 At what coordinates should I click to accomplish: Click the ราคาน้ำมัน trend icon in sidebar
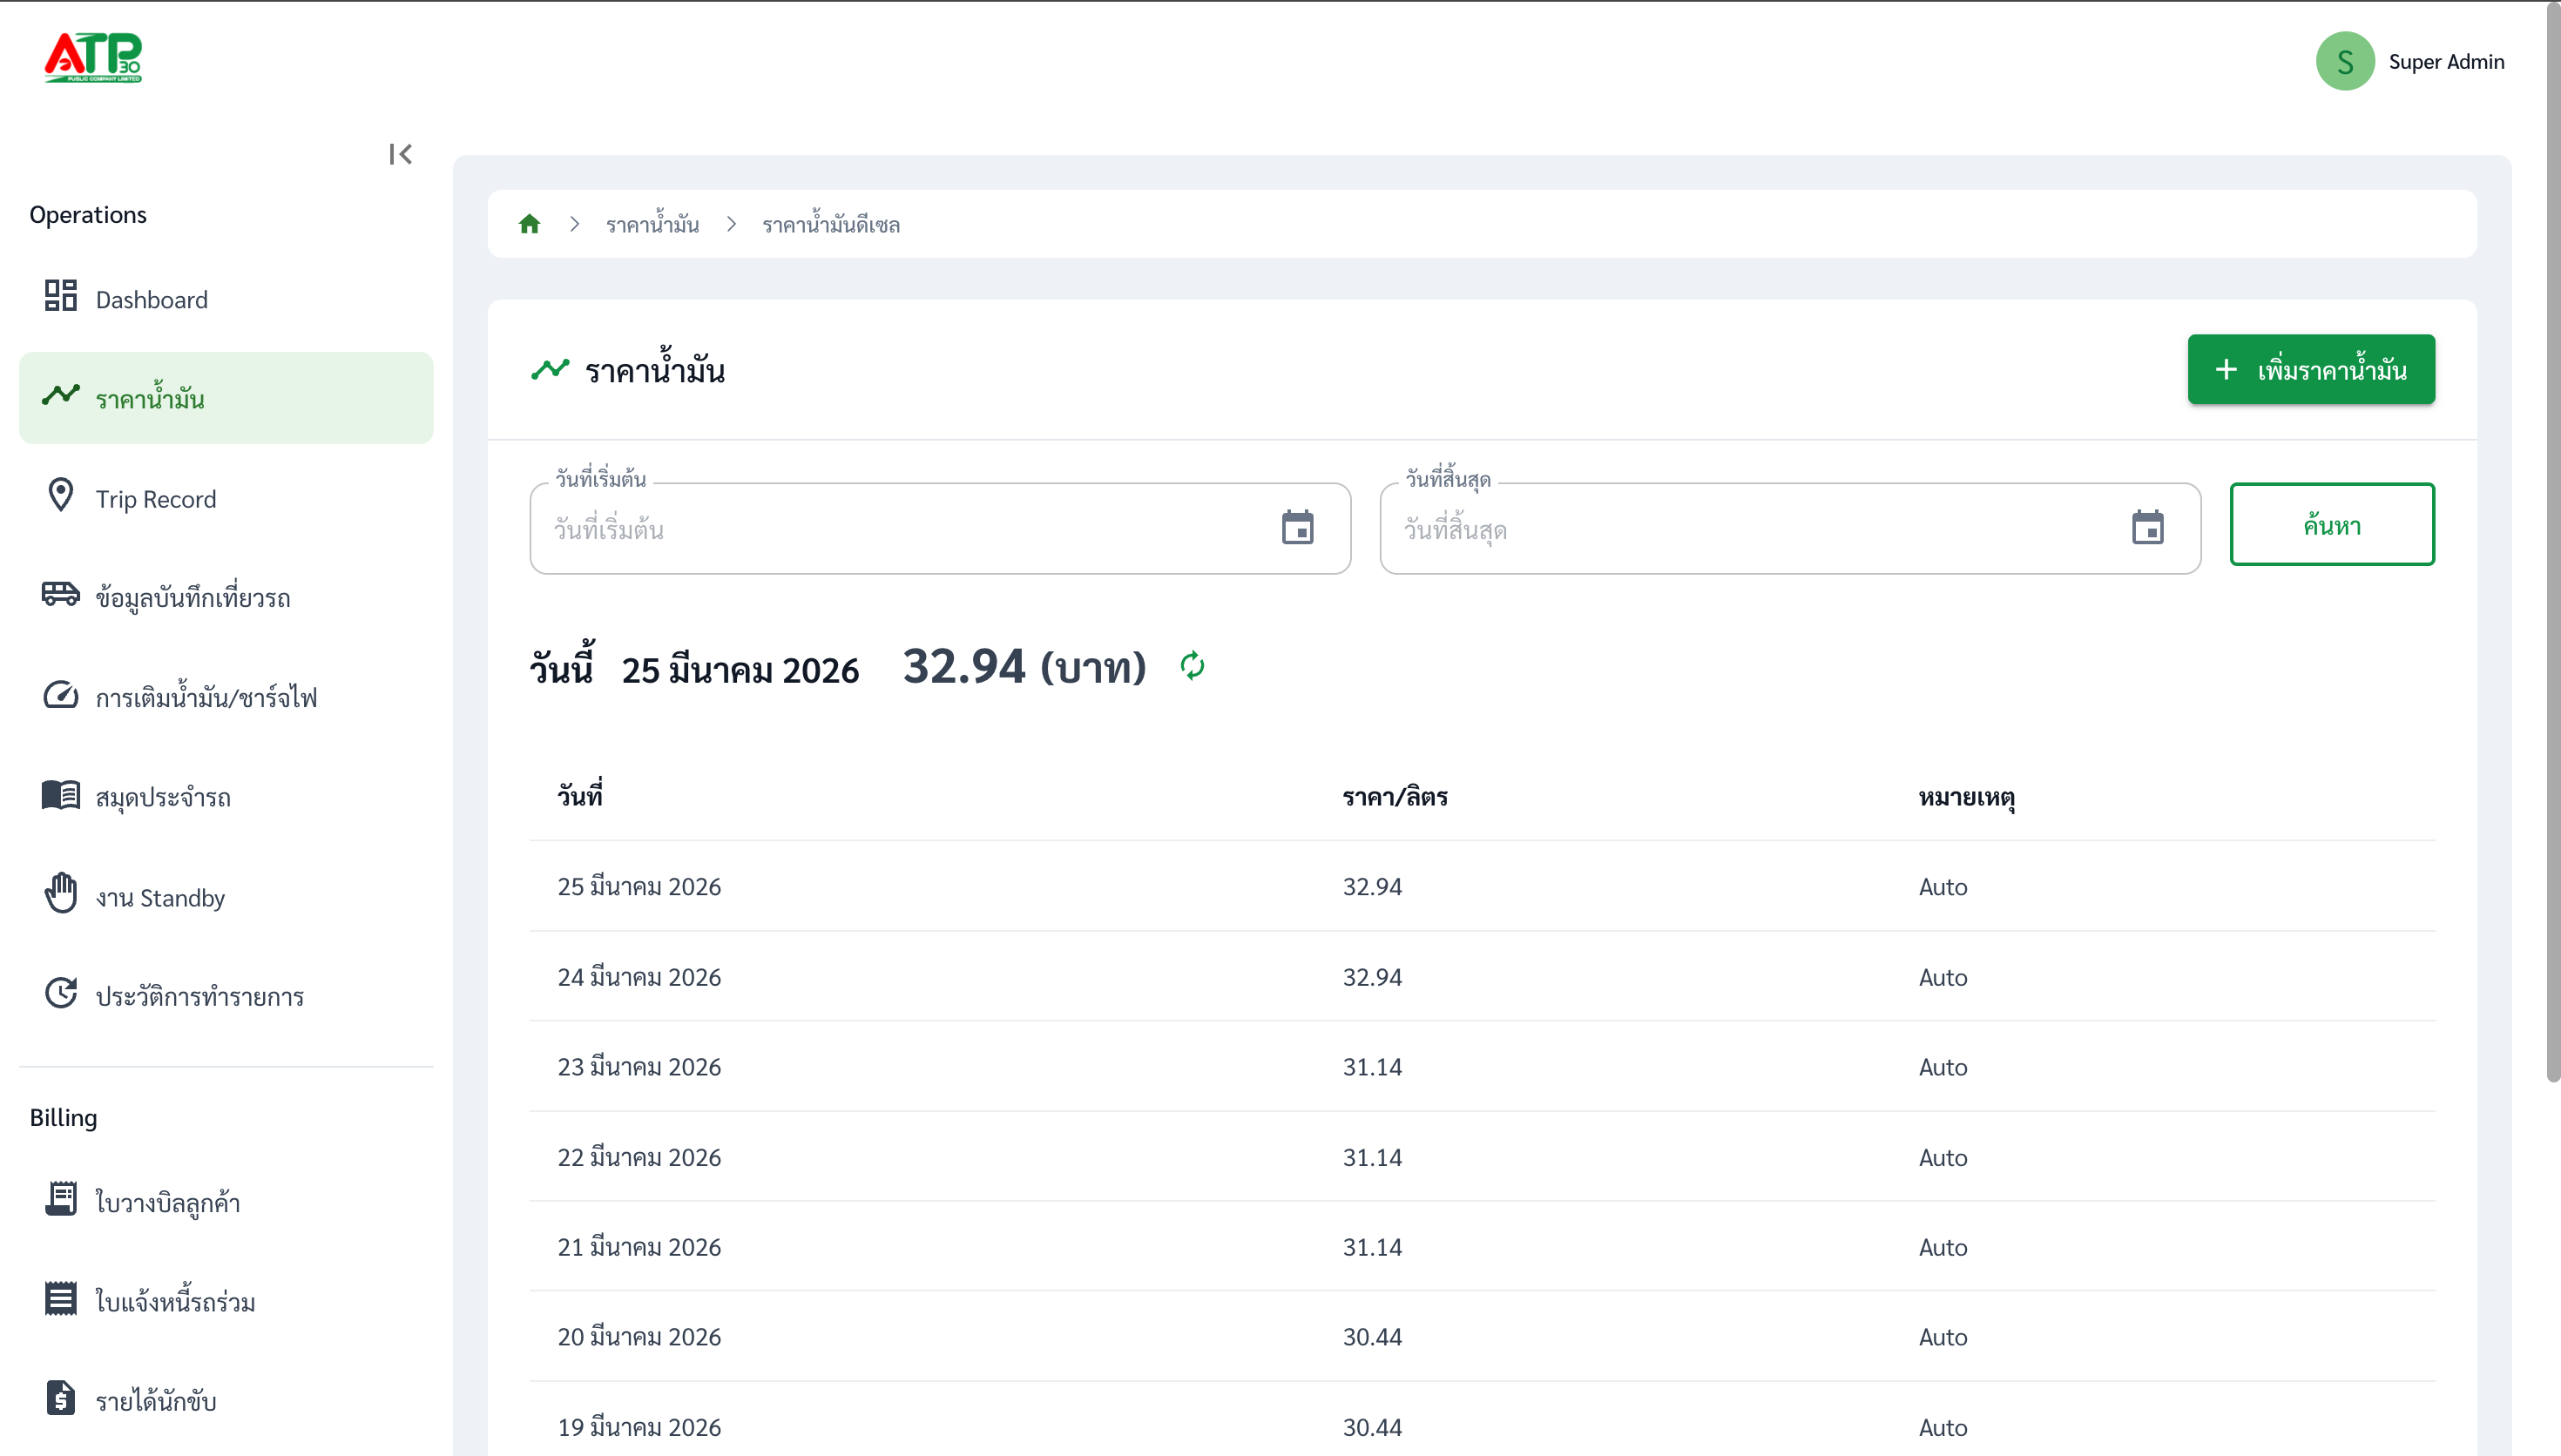click(x=61, y=395)
